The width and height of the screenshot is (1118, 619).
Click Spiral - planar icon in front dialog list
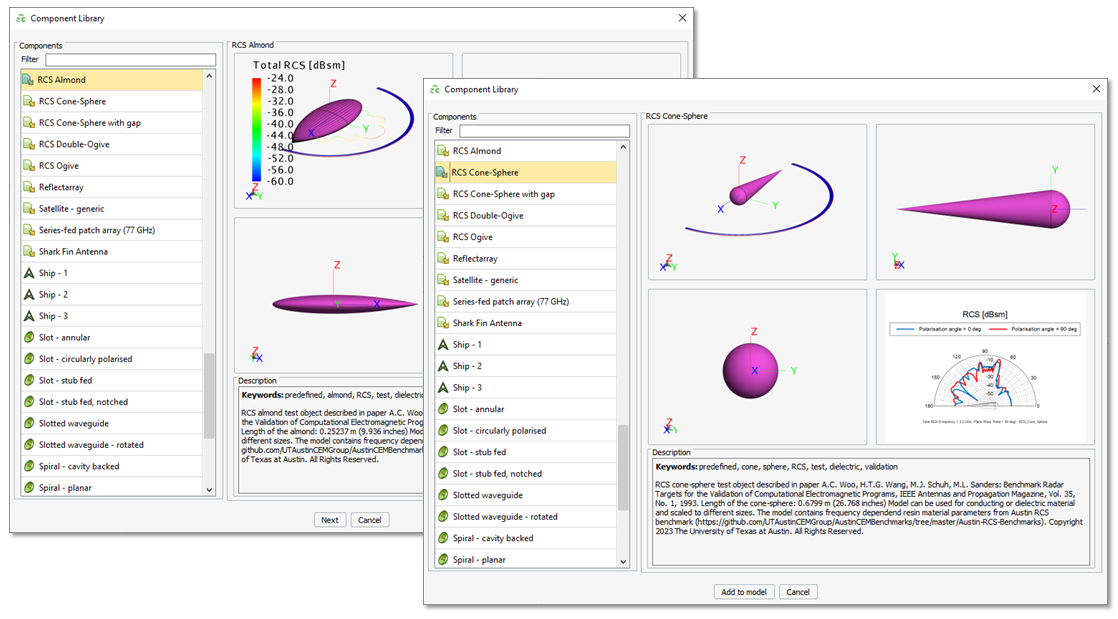click(444, 560)
